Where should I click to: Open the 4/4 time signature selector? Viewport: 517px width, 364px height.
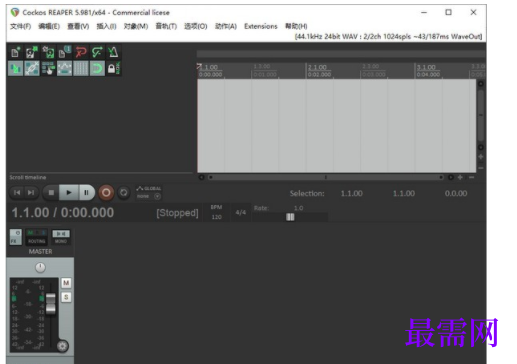point(241,212)
